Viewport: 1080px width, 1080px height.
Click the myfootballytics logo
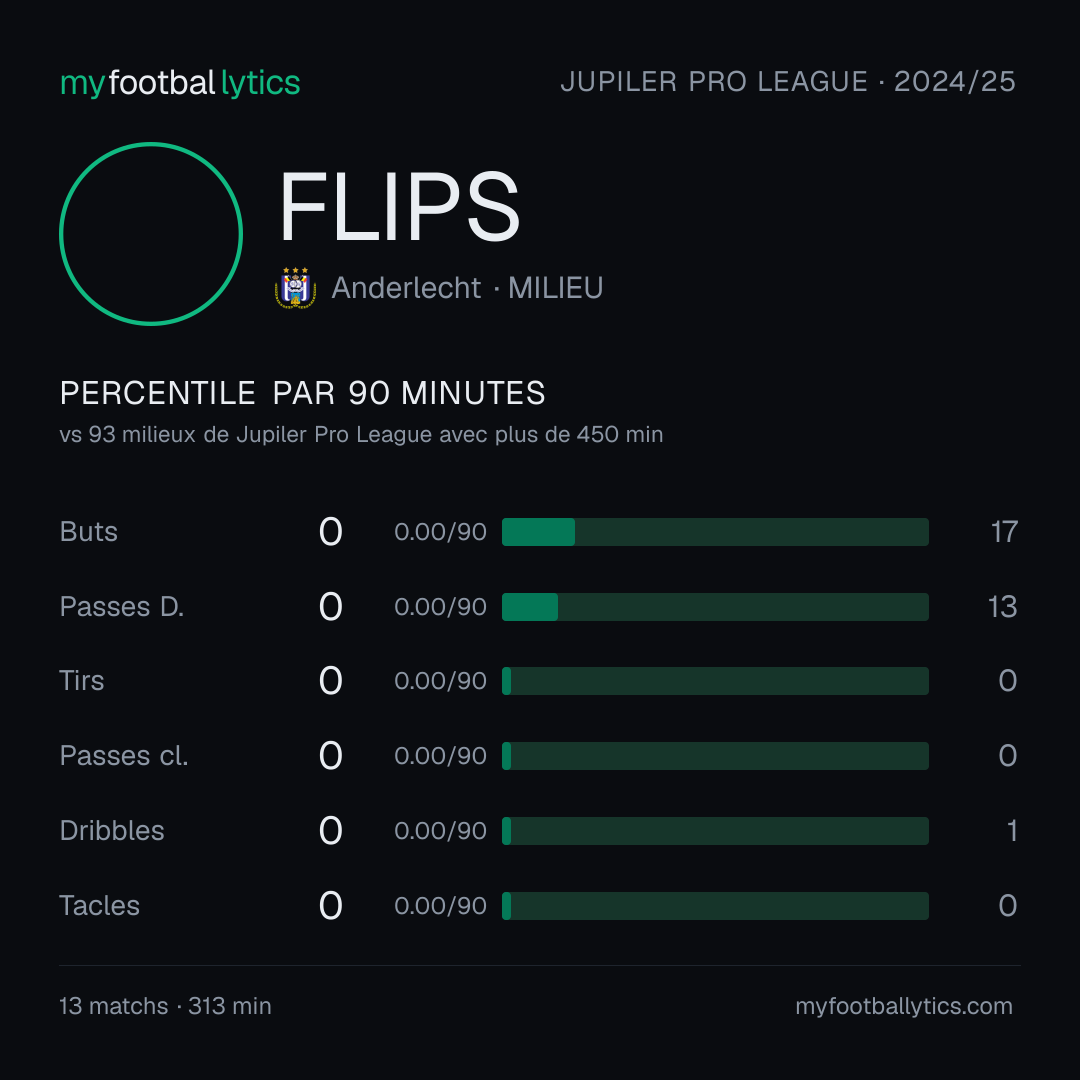[x=180, y=83]
